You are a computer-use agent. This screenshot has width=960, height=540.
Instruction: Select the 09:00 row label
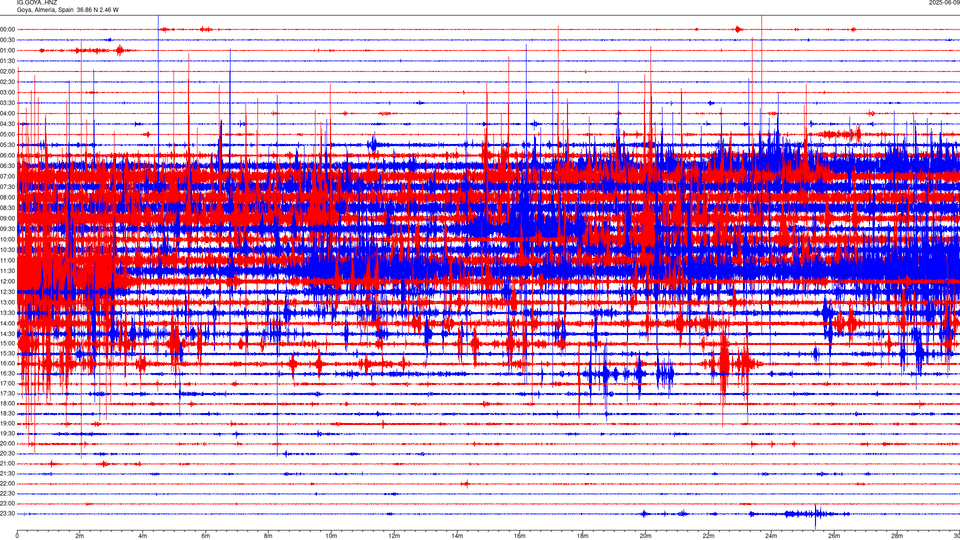pos(7,219)
